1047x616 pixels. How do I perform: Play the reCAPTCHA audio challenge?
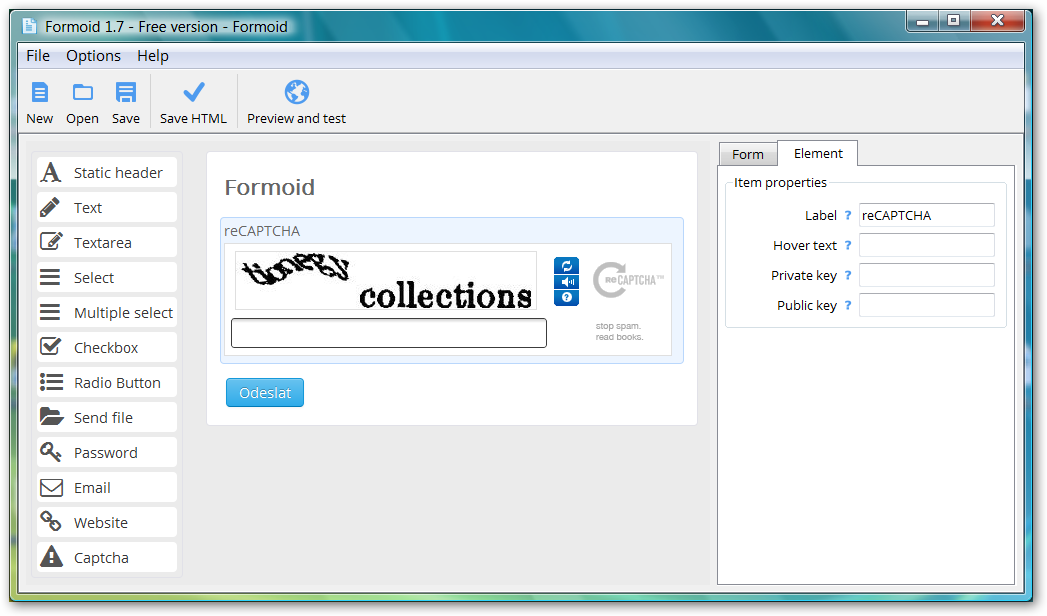click(566, 282)
